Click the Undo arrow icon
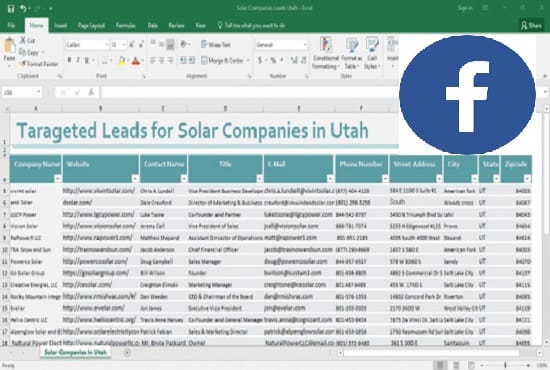The height and width of the screenshot is (370, 550). (23, 8)
